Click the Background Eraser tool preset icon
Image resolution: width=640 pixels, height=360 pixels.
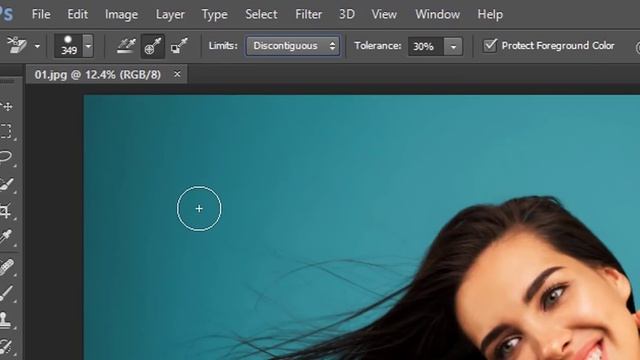17,45
